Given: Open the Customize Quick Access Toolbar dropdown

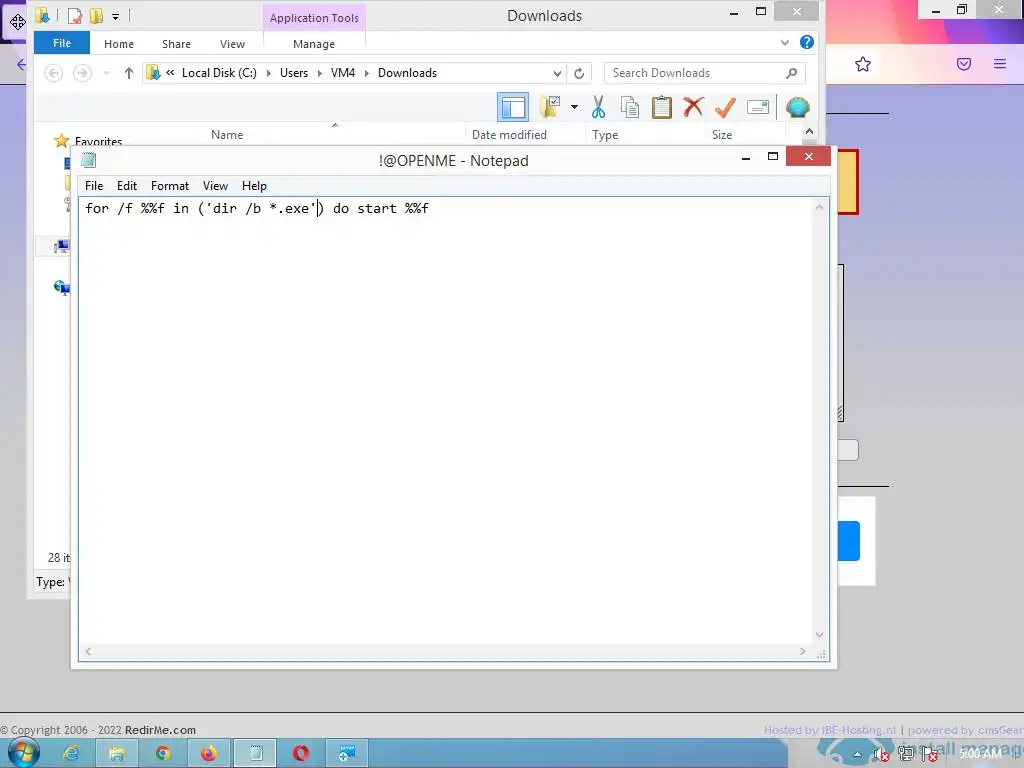Looking at the screenshot, I should (x=115, y=16).
